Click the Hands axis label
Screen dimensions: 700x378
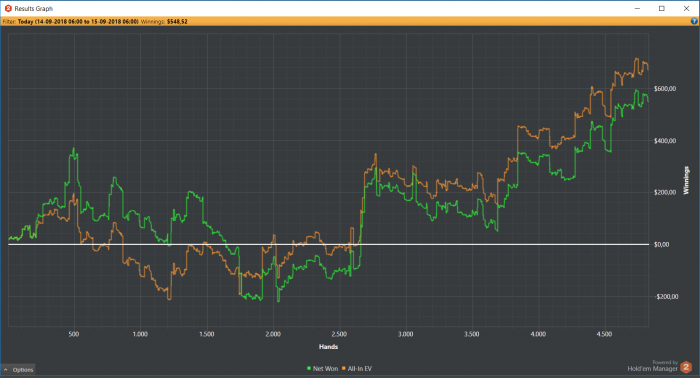click(x=329, y=347)
